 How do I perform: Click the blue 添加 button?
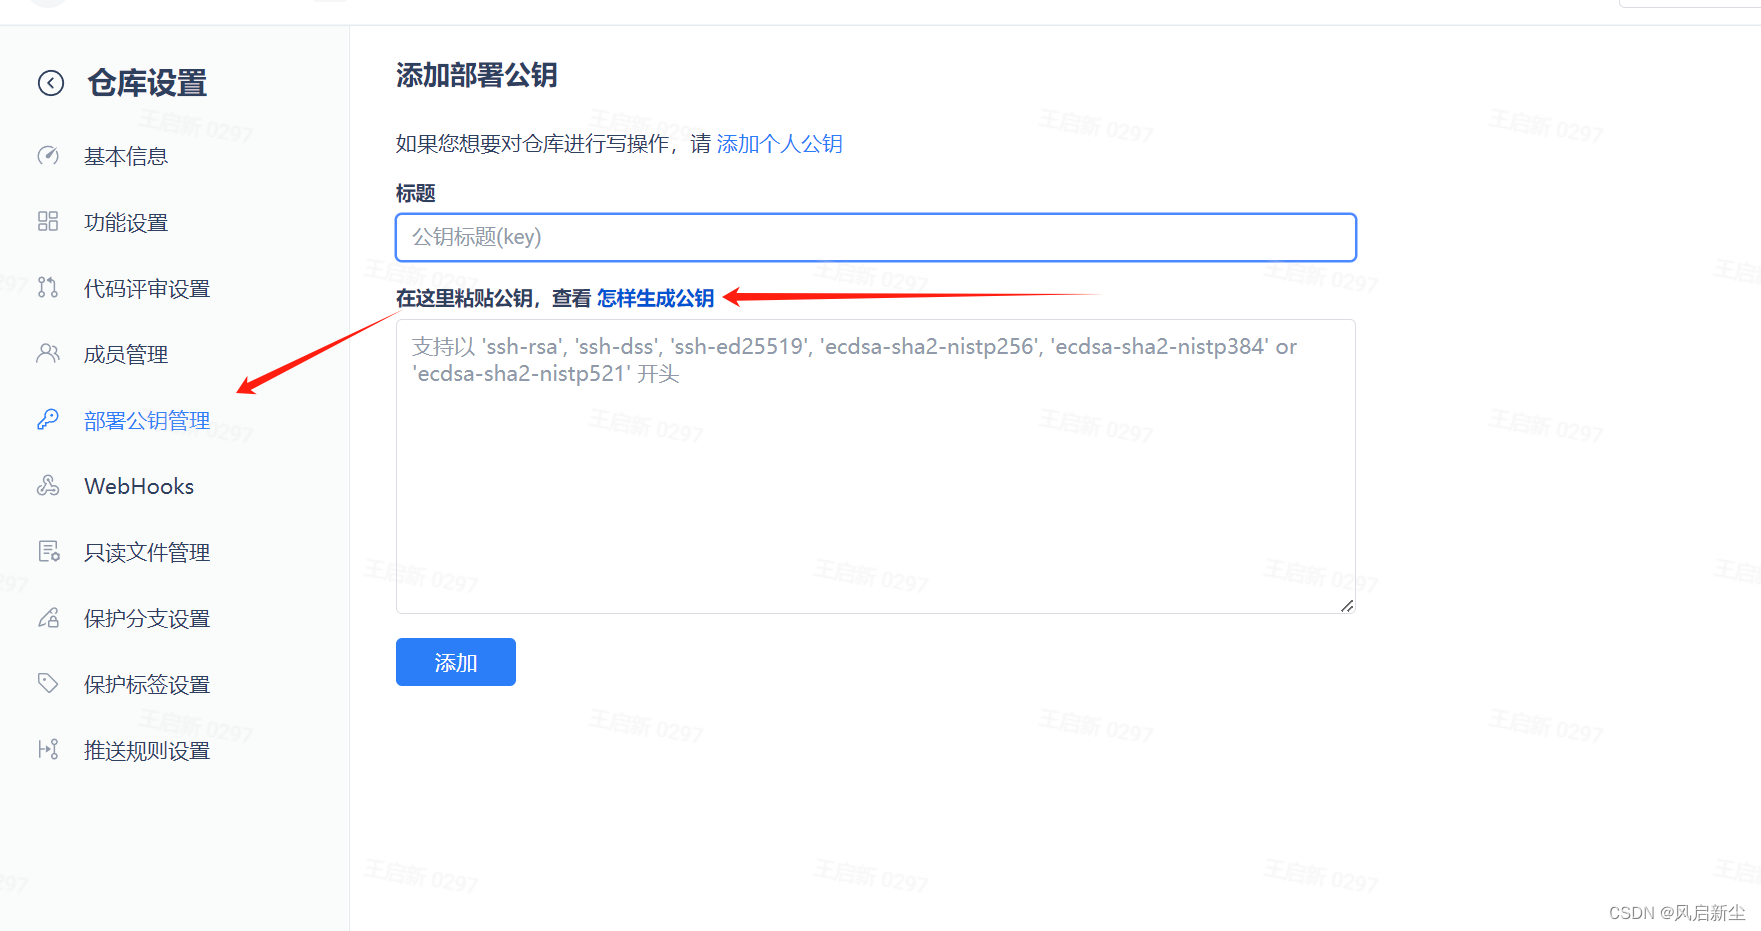456,662
